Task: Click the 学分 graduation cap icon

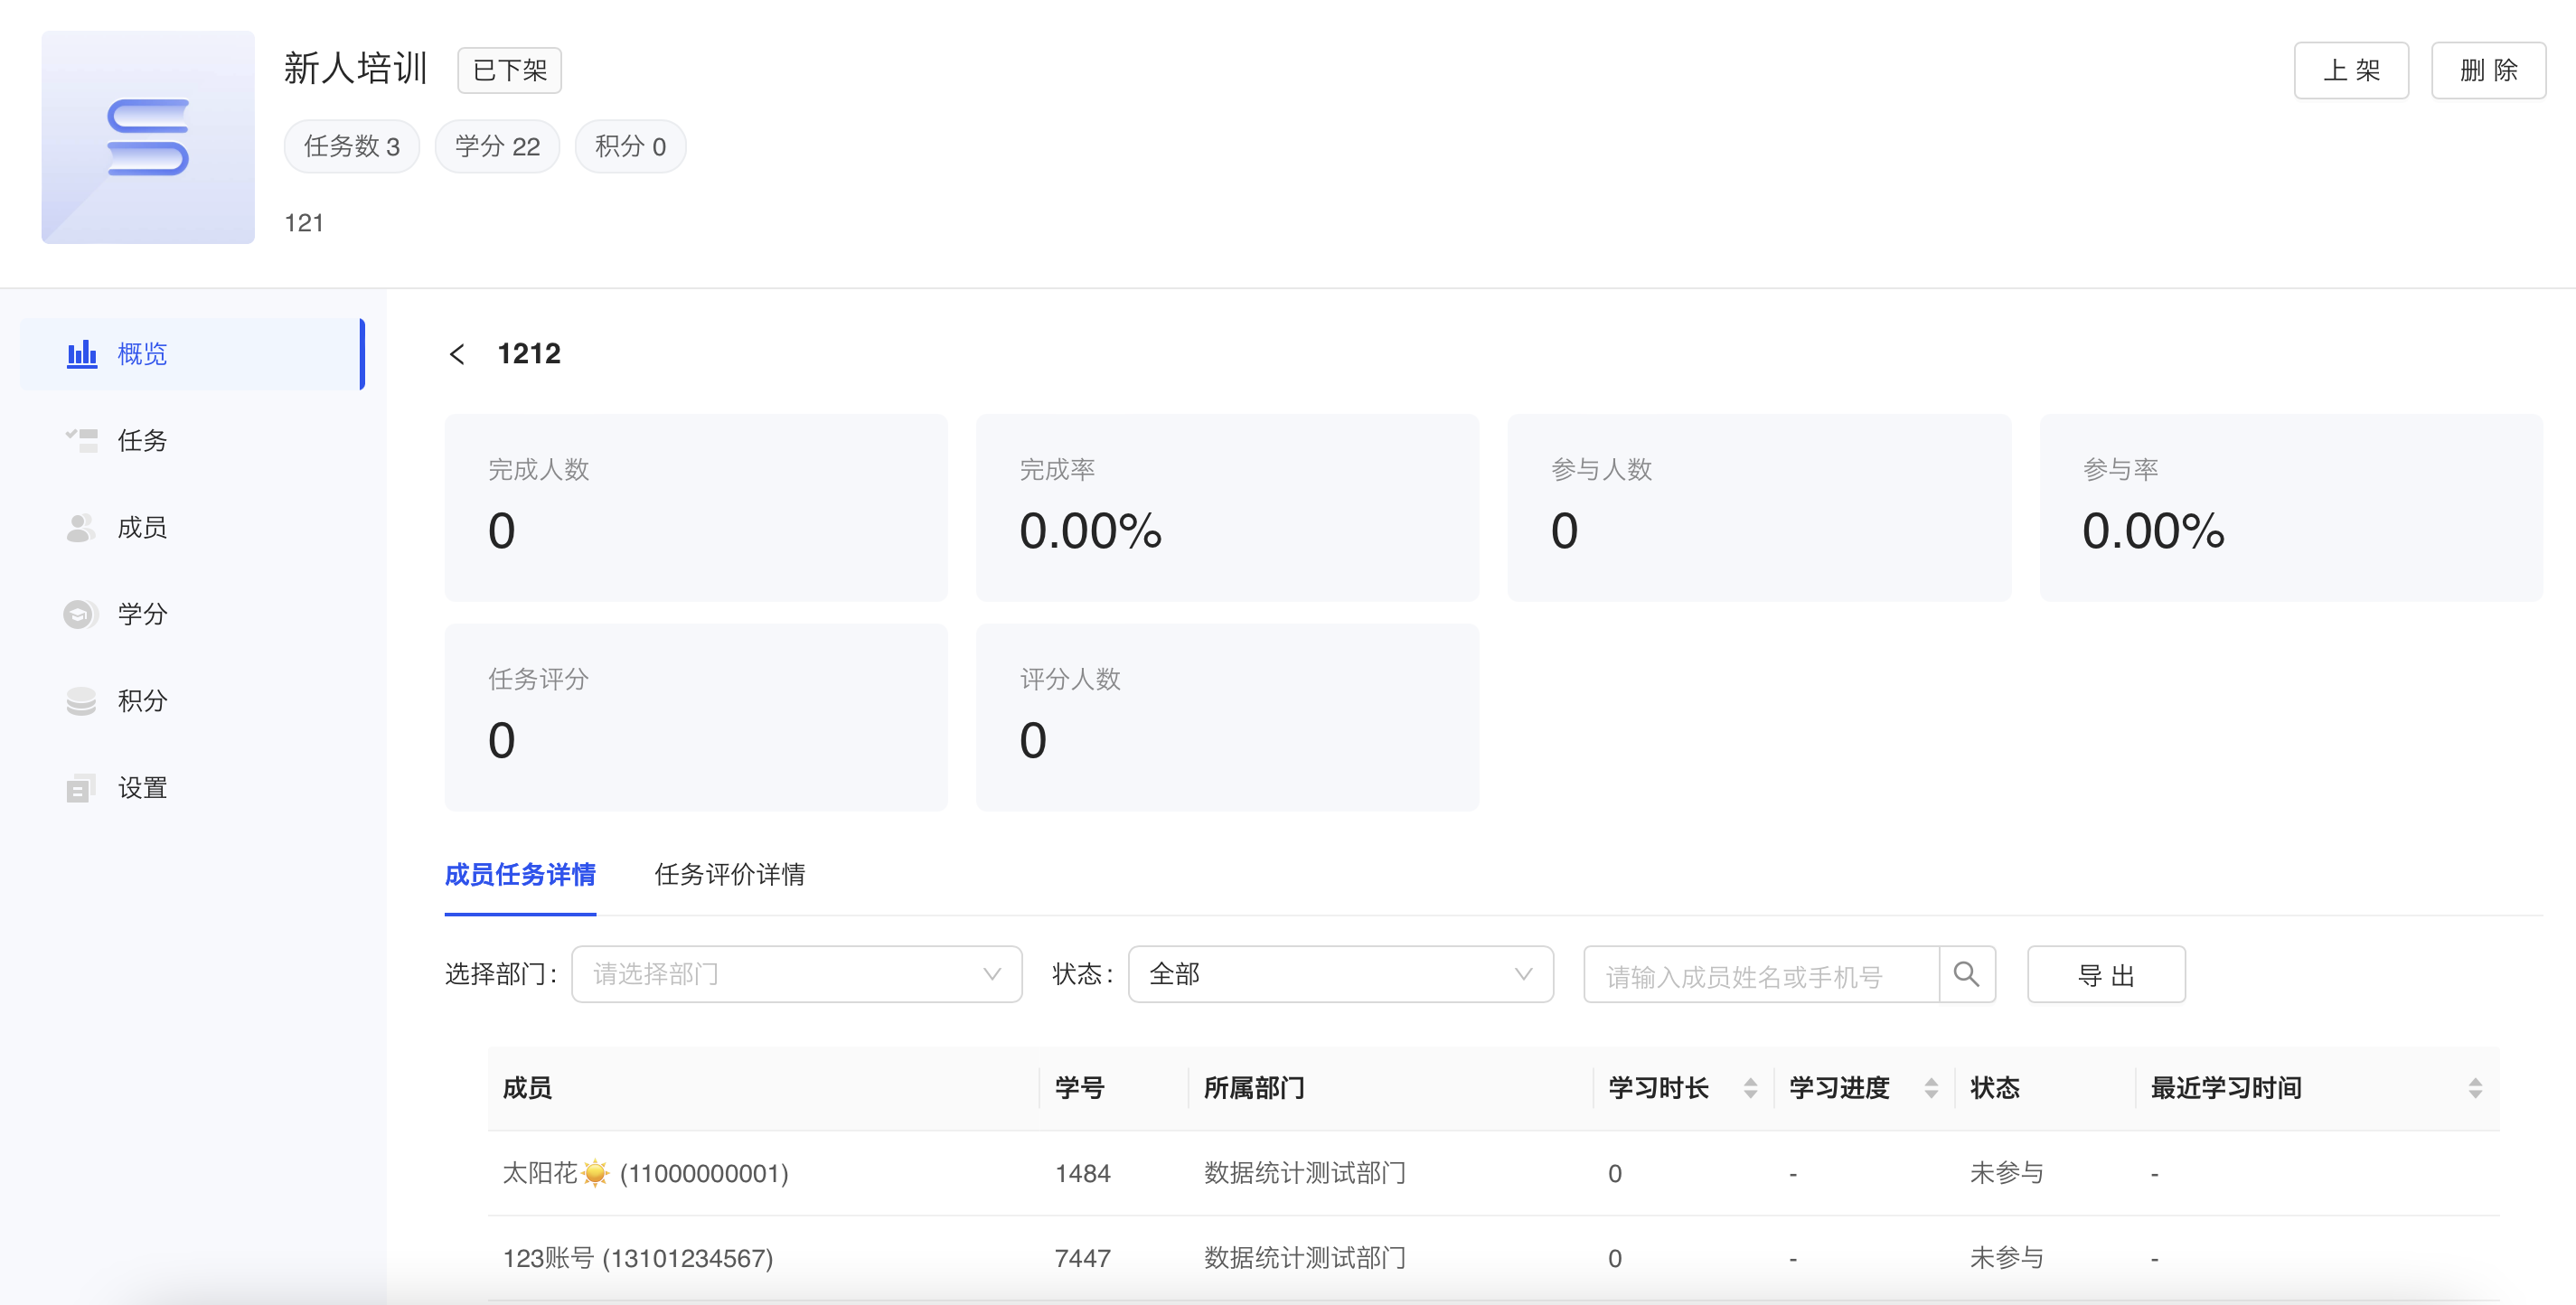Action: pyautogui.click(x=82, y=614)
